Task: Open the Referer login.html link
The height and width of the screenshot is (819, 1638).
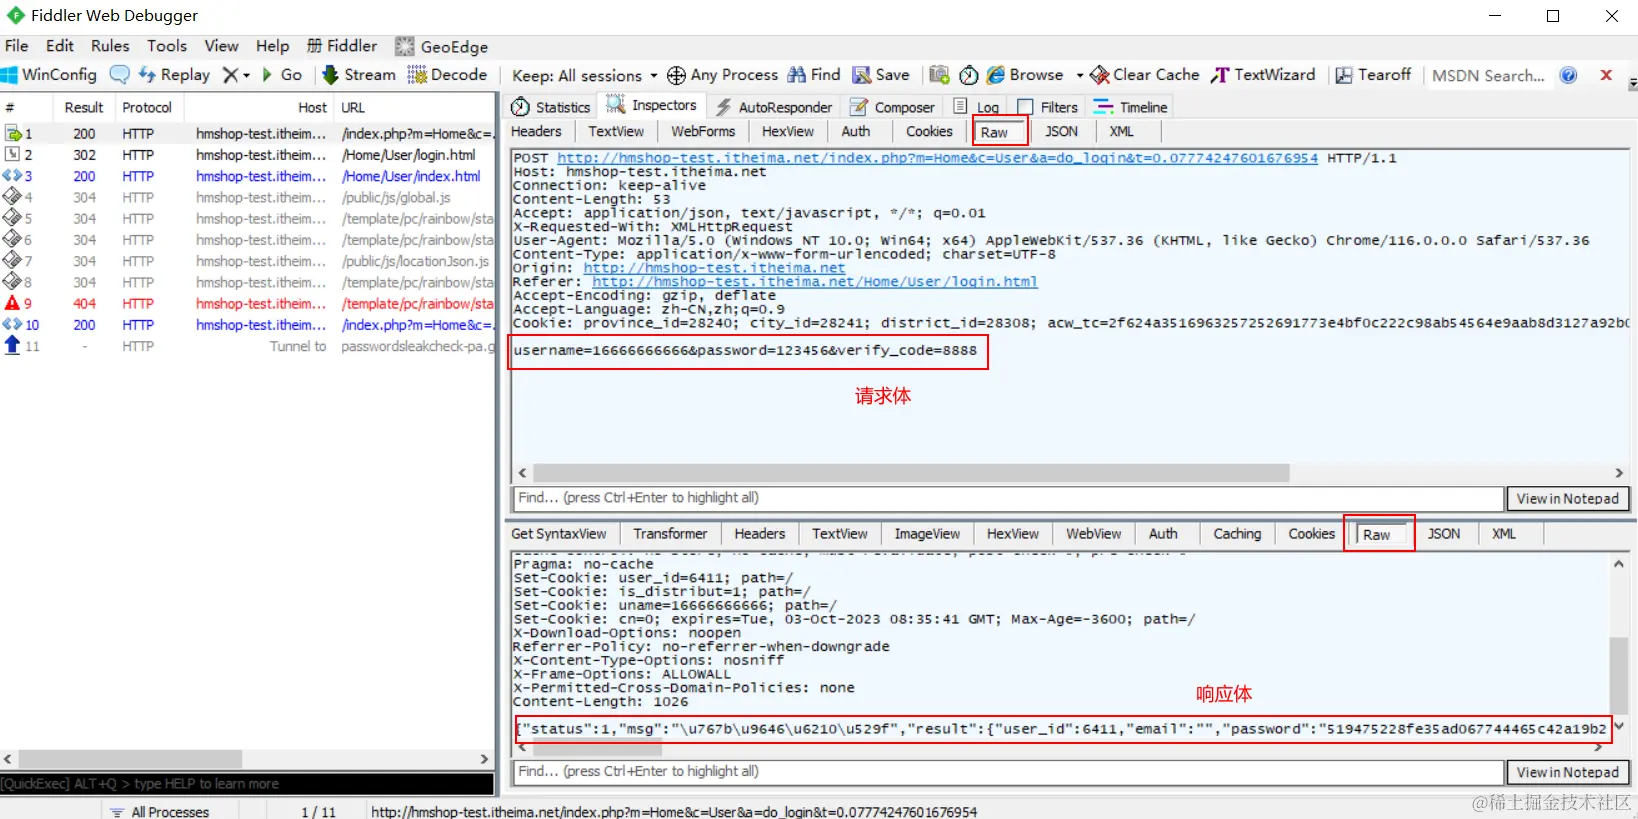Action: point(815,282)
